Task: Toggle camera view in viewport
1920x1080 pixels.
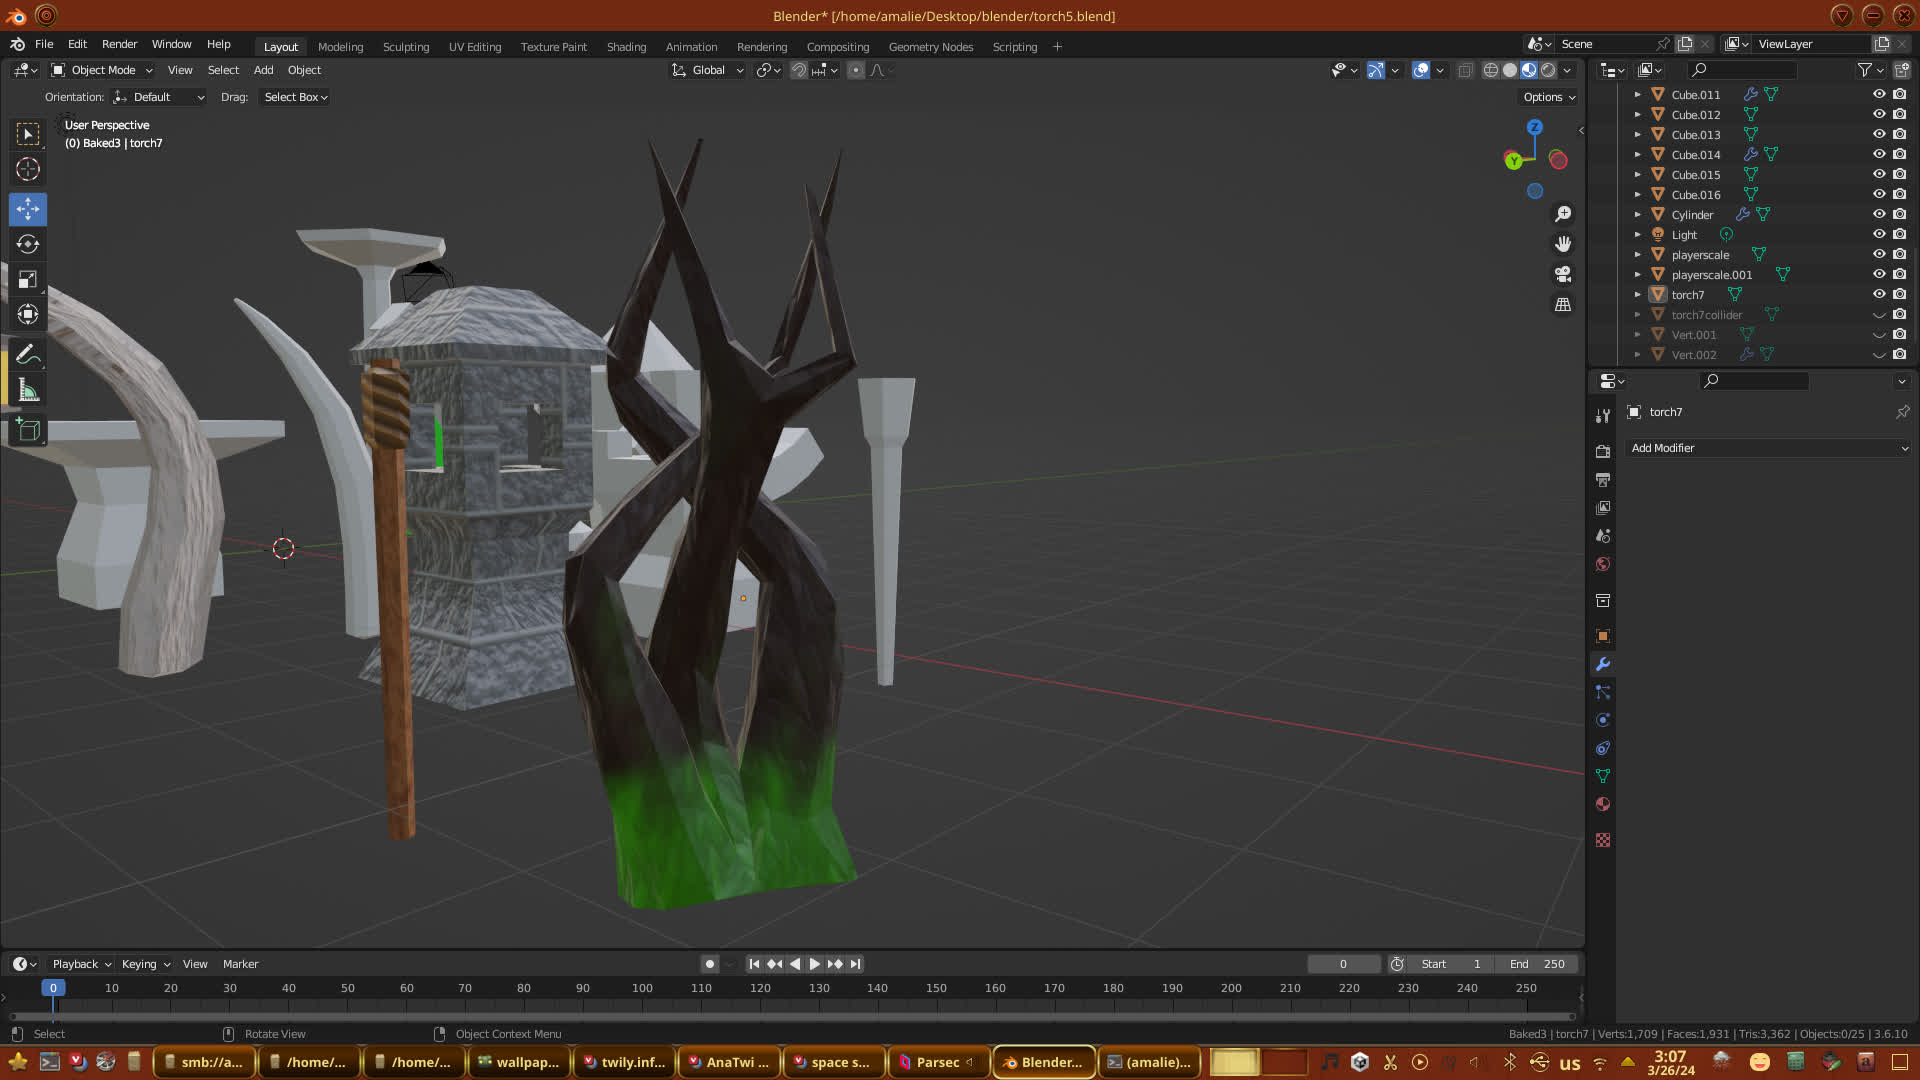Action: [x=1563, y=274]
